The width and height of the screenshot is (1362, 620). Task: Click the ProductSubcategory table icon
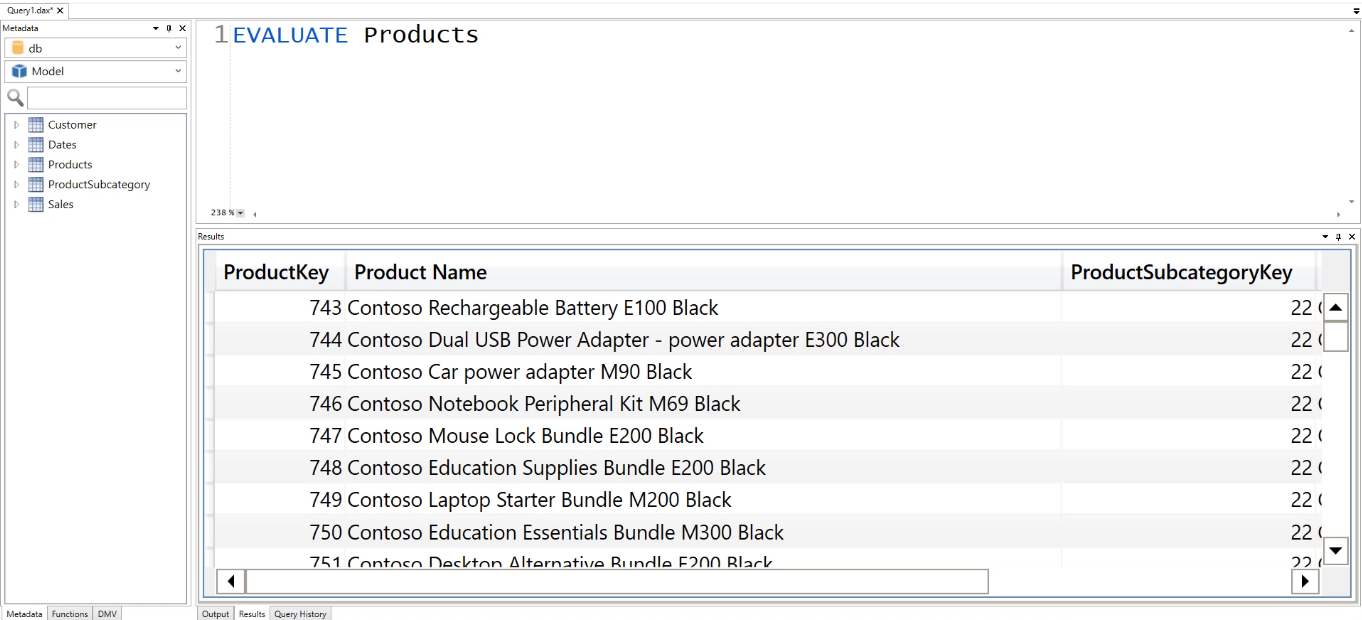tap(36, 185)
